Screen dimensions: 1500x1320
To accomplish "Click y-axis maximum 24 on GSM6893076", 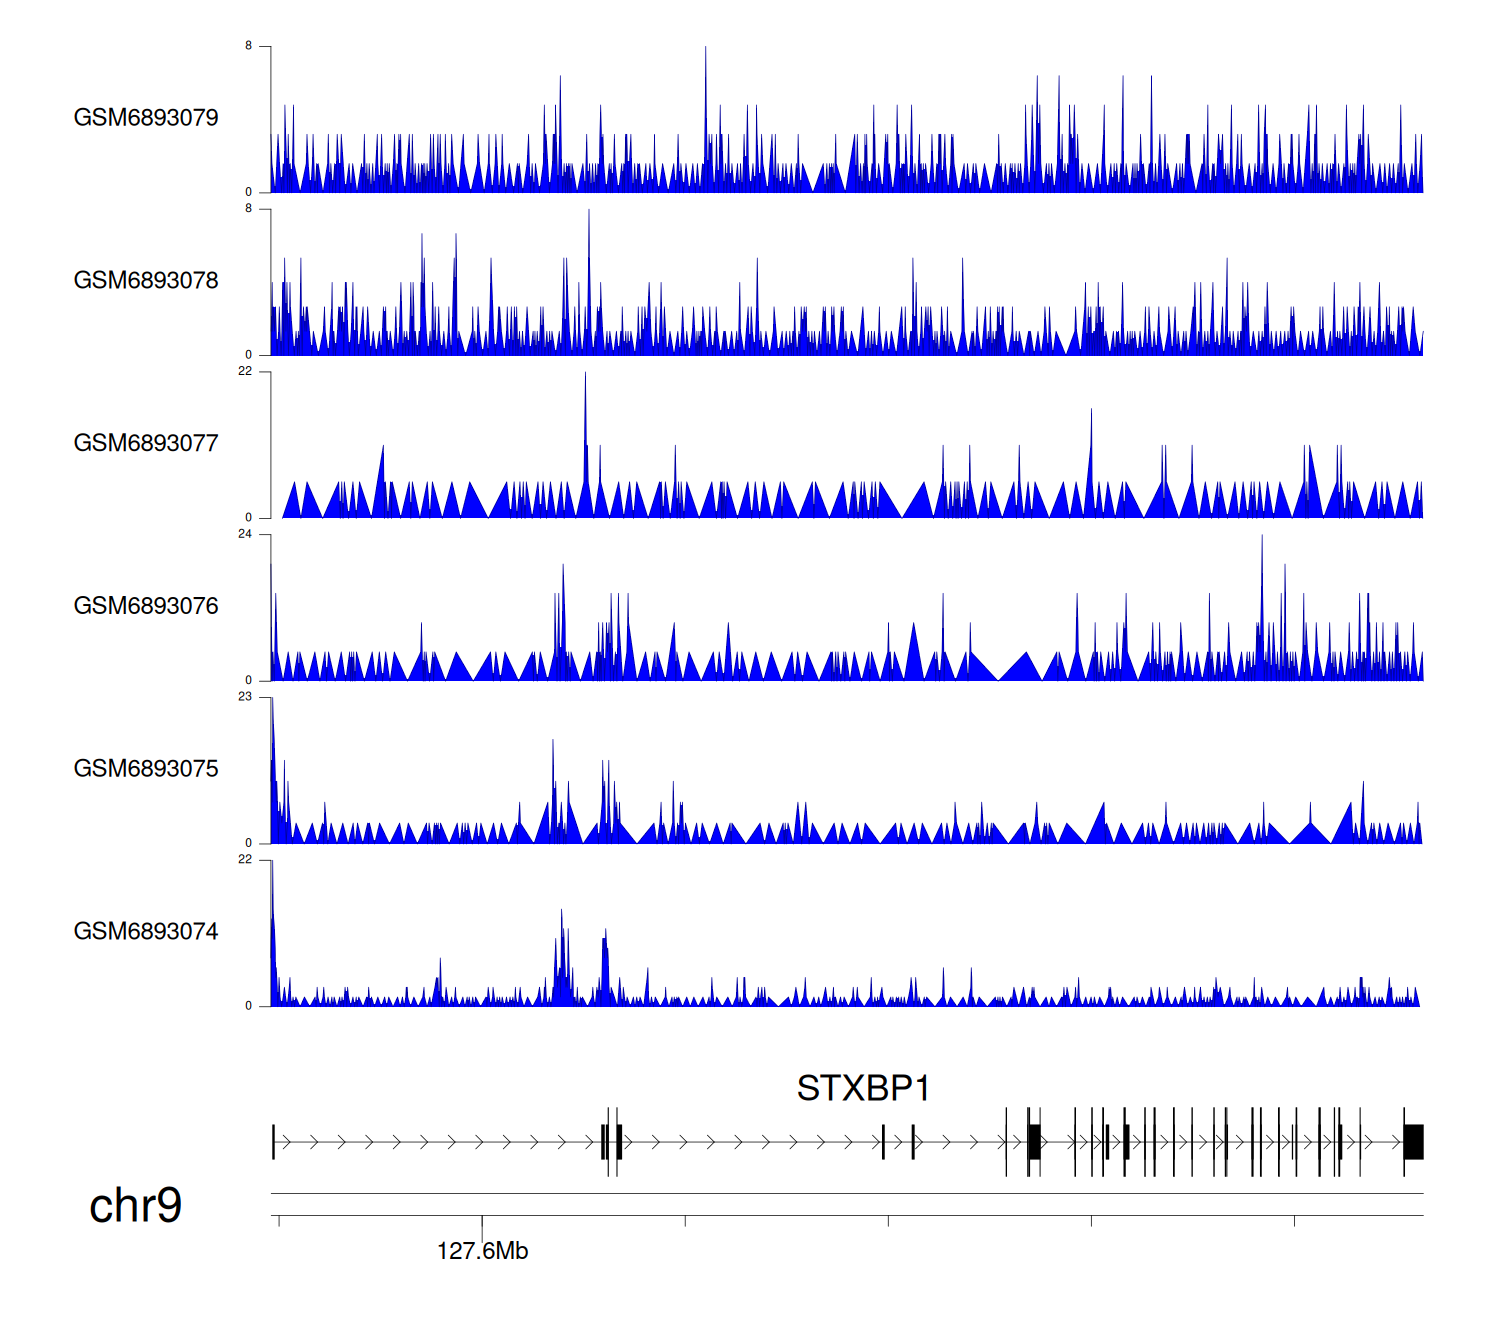I will [245, 534].
